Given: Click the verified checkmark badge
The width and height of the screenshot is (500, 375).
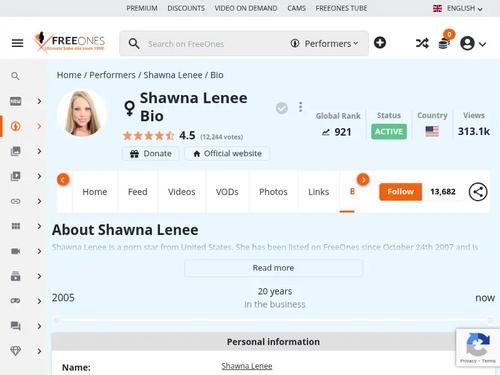Looking at the screenshot, I should 282,108.
